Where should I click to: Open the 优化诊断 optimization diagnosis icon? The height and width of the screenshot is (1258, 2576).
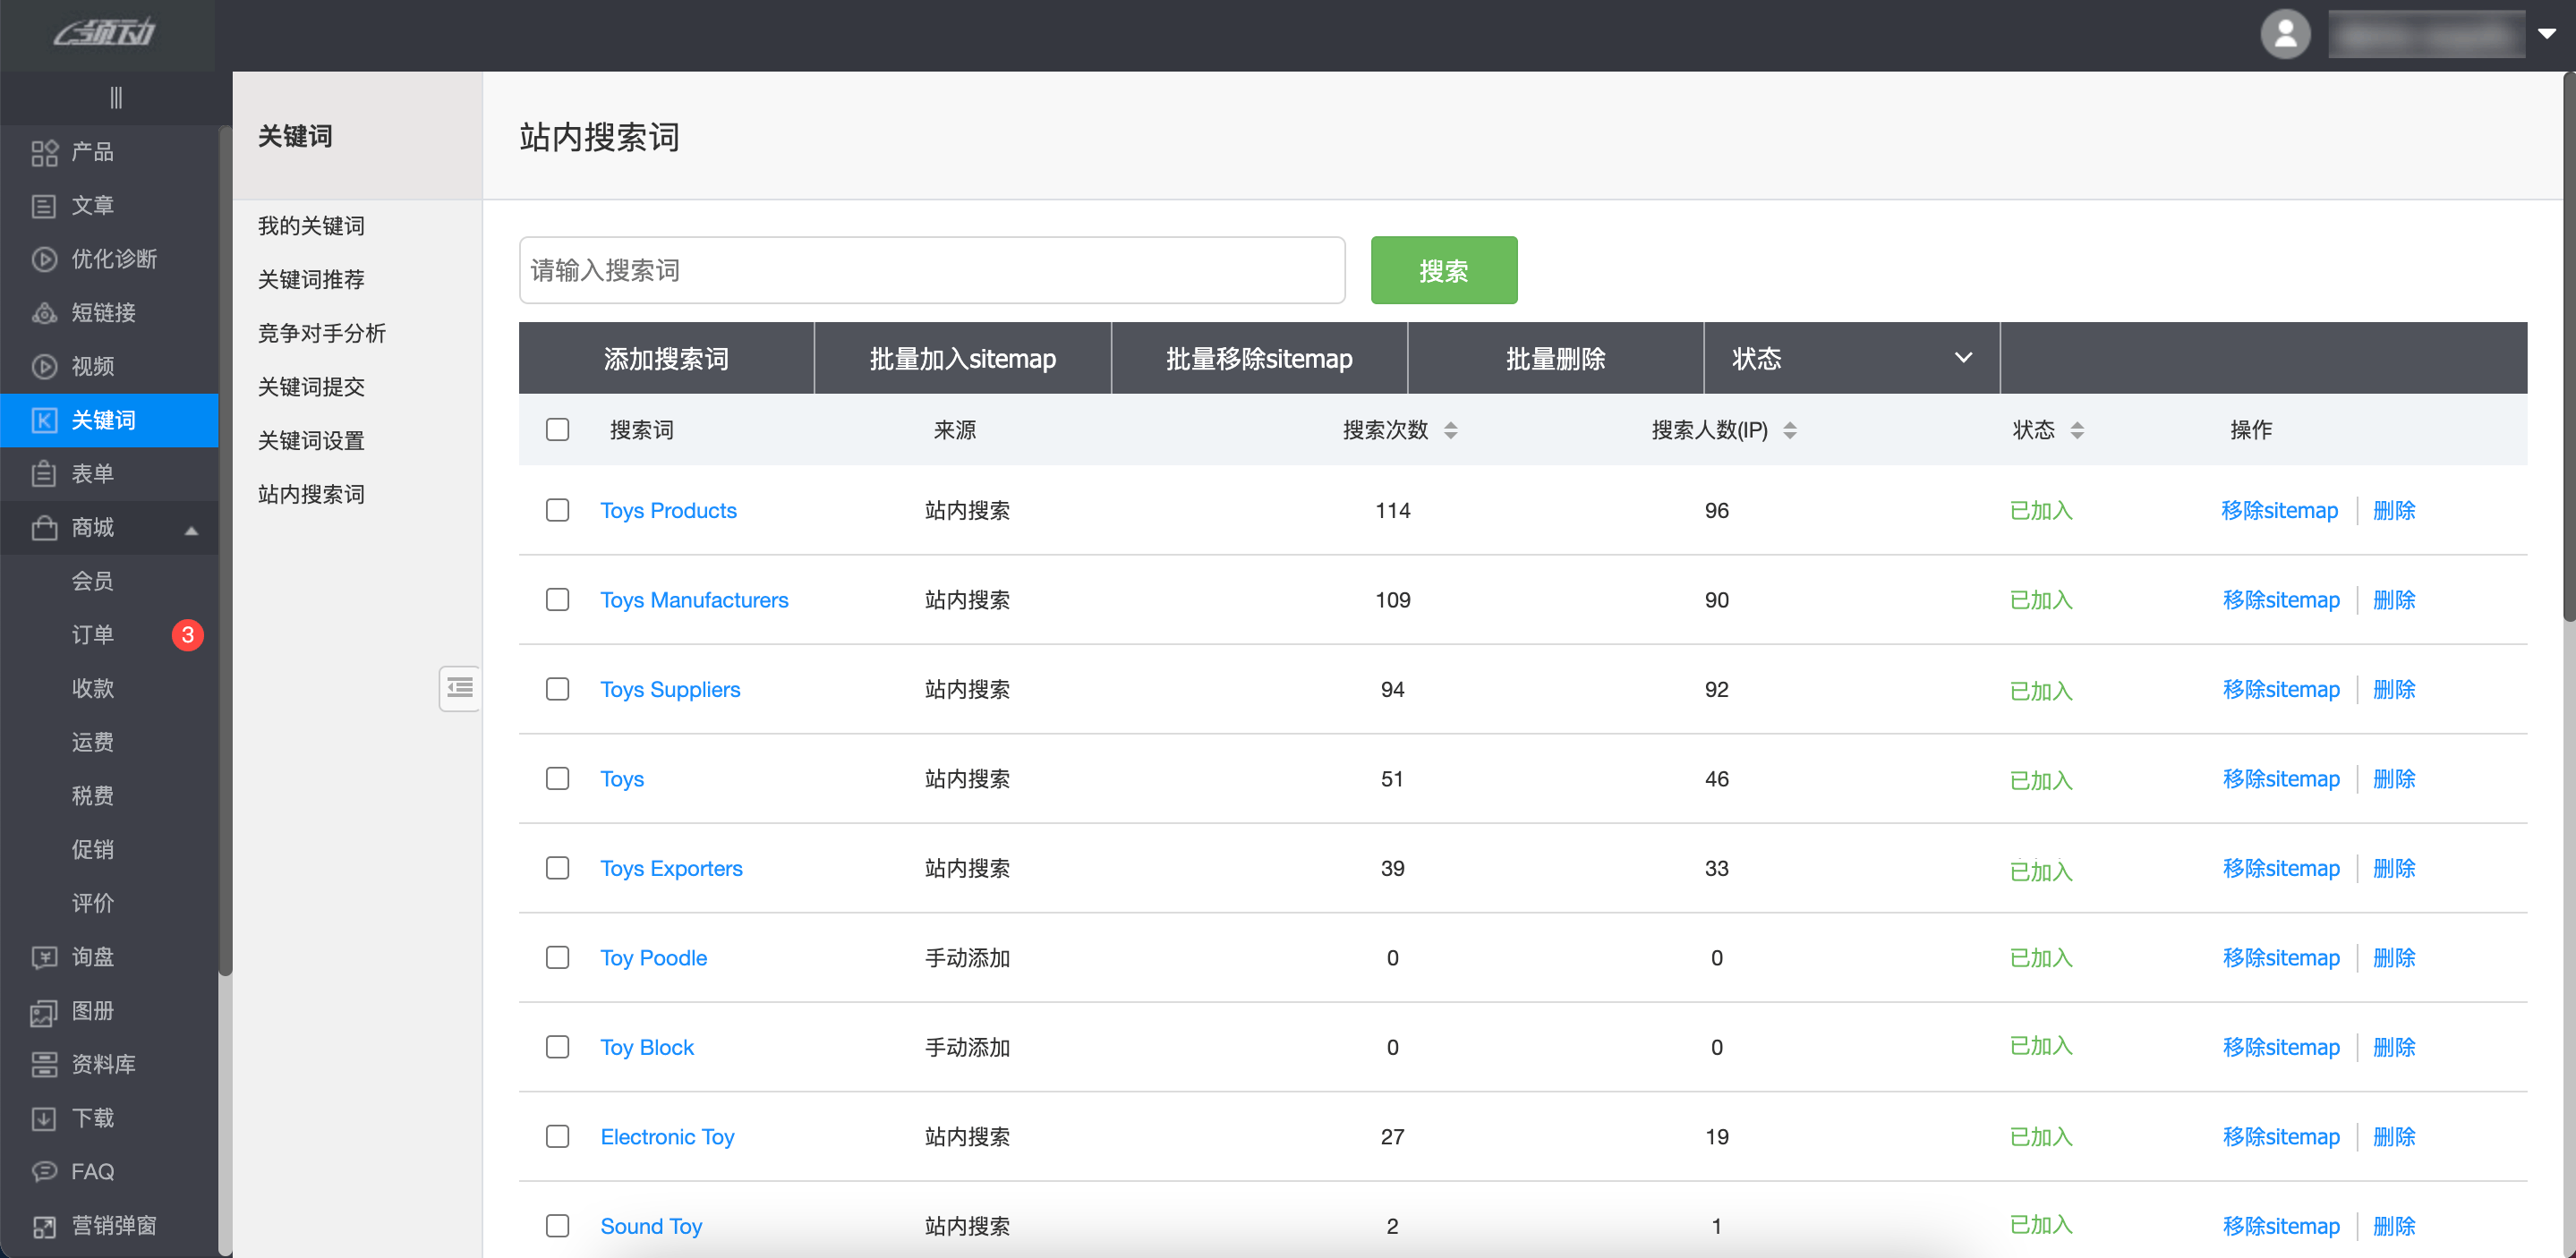coord(44,260)
